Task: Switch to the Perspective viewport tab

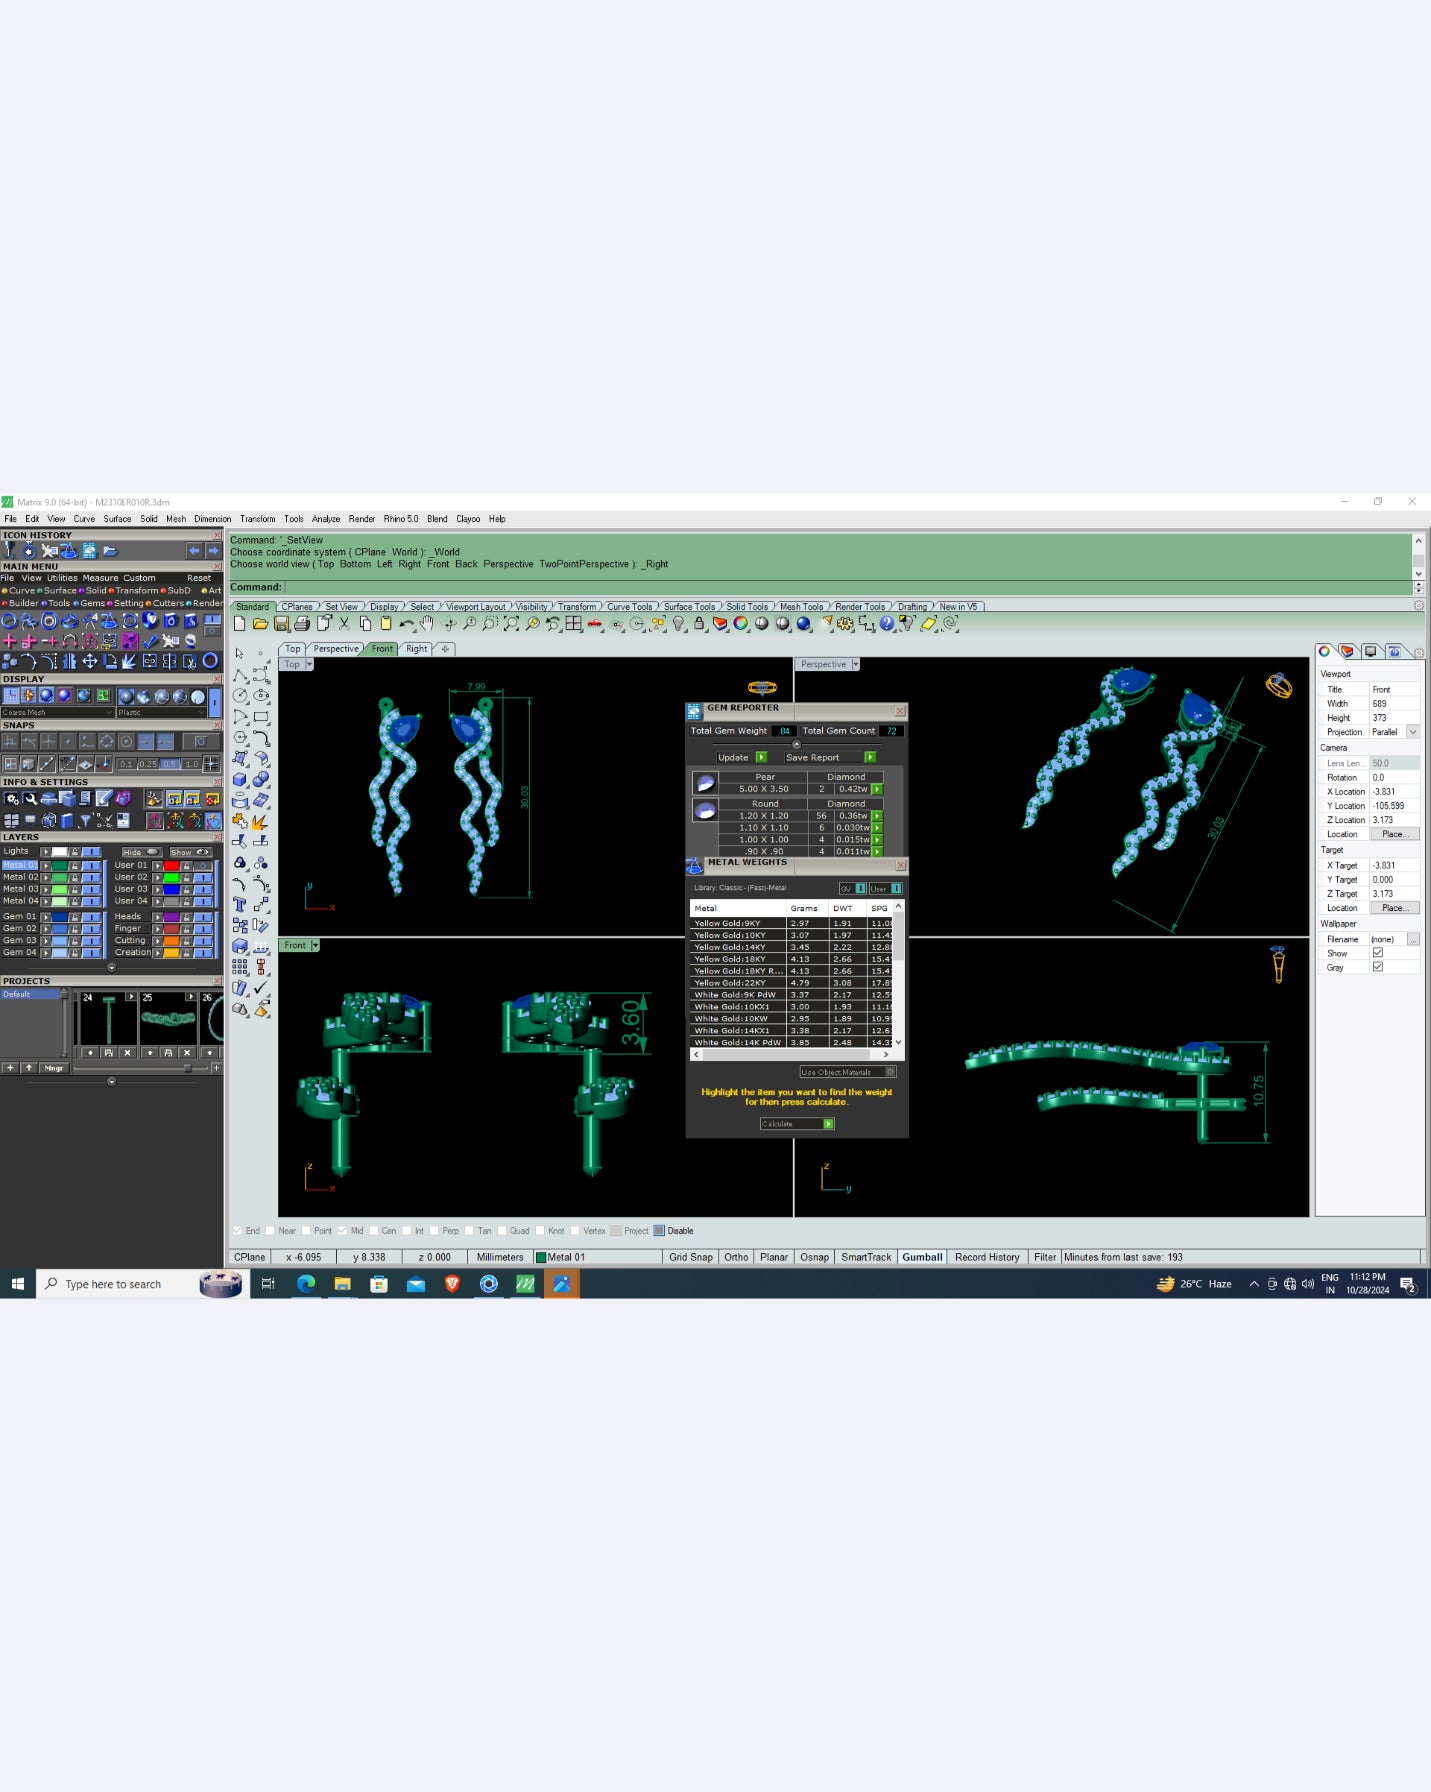Action: pos(335,649)
